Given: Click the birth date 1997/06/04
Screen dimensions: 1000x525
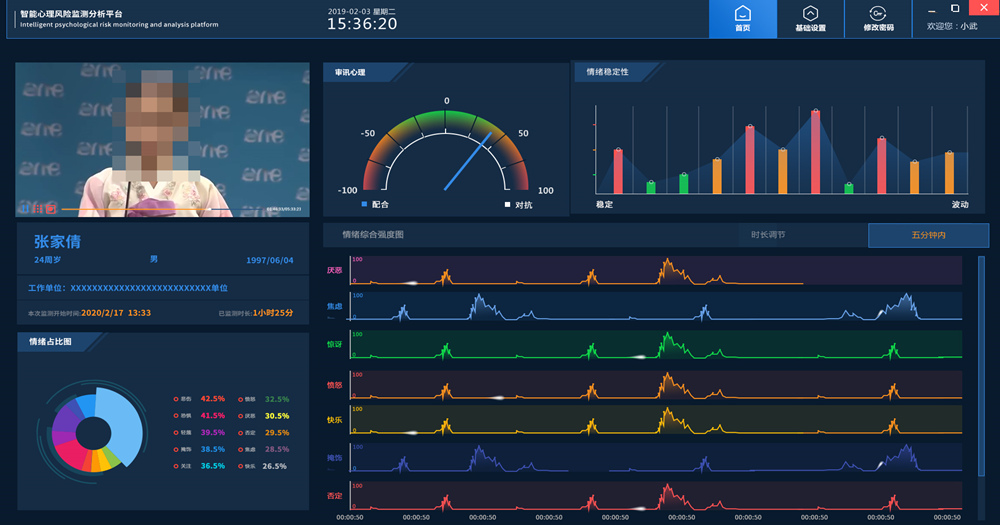Looking at the screenshot, I should tap(270, 260).
